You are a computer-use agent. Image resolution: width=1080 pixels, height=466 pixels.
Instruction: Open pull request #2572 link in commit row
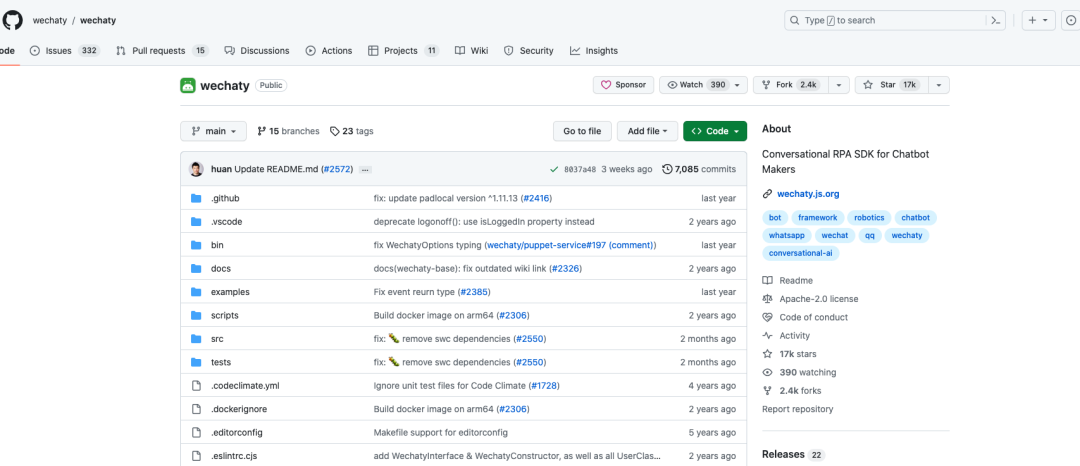tap(338, 169)
